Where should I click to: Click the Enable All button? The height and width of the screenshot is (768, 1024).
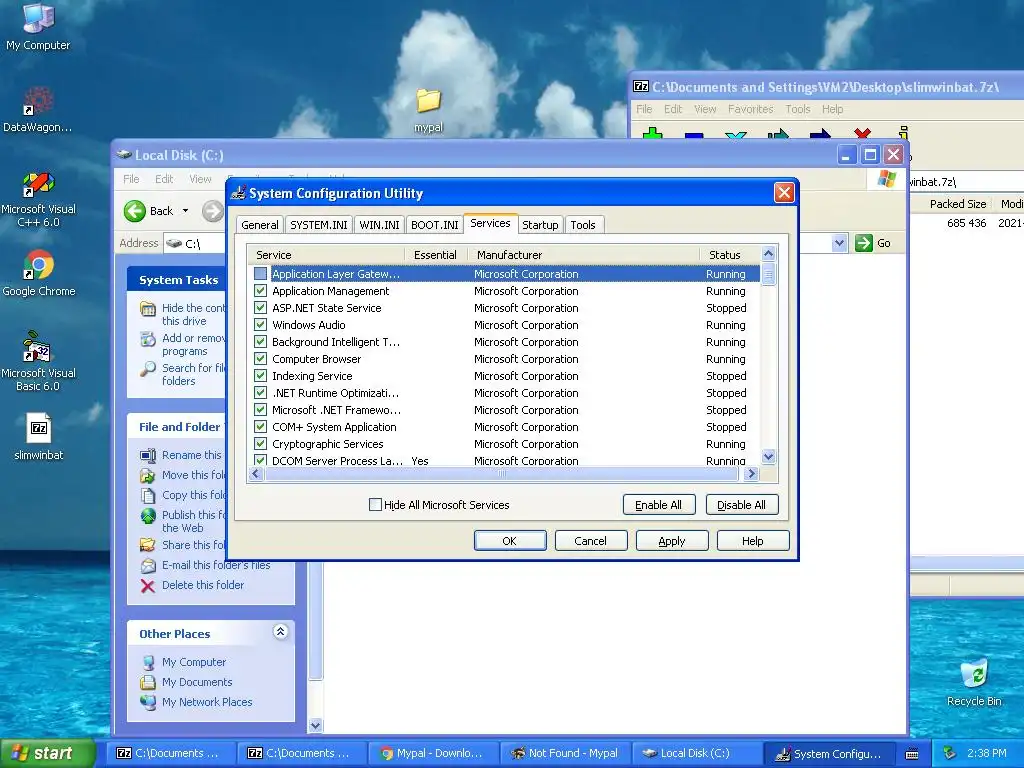pyautogui.click(x=658, y=505)
